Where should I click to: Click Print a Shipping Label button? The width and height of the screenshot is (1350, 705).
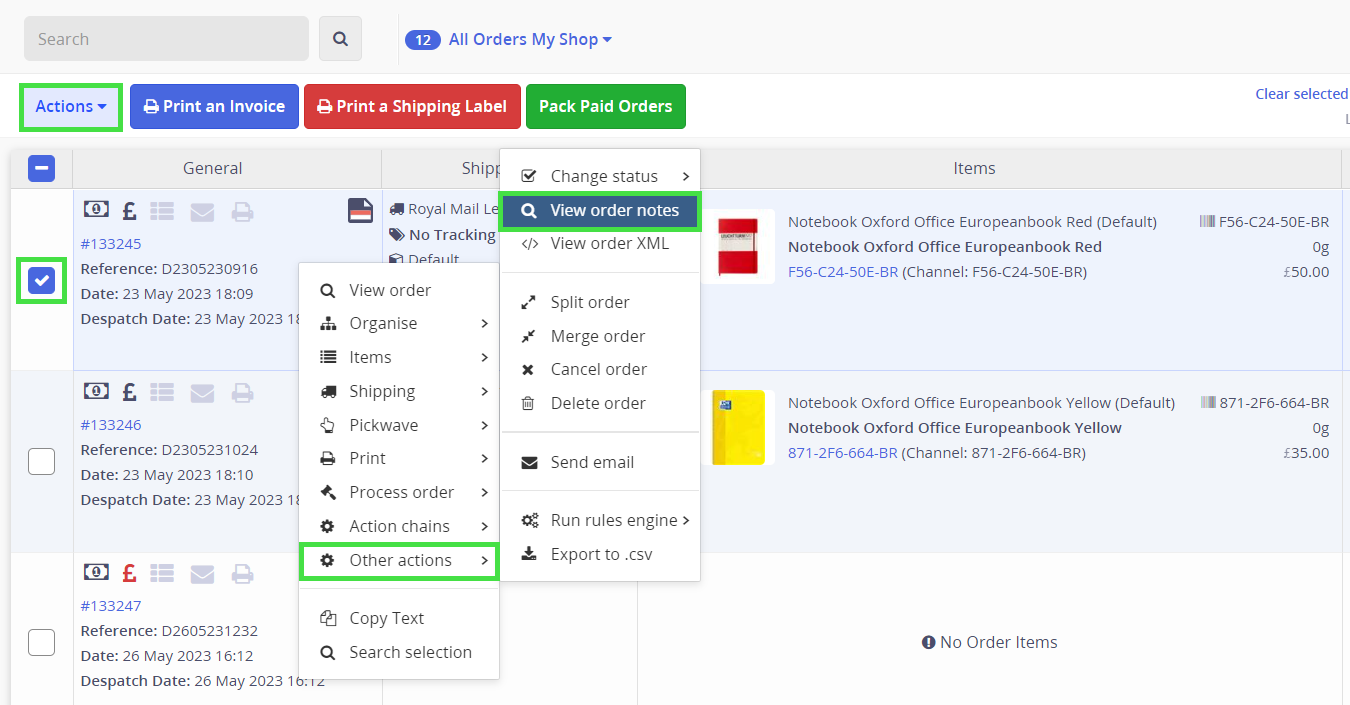coord(412,106)
